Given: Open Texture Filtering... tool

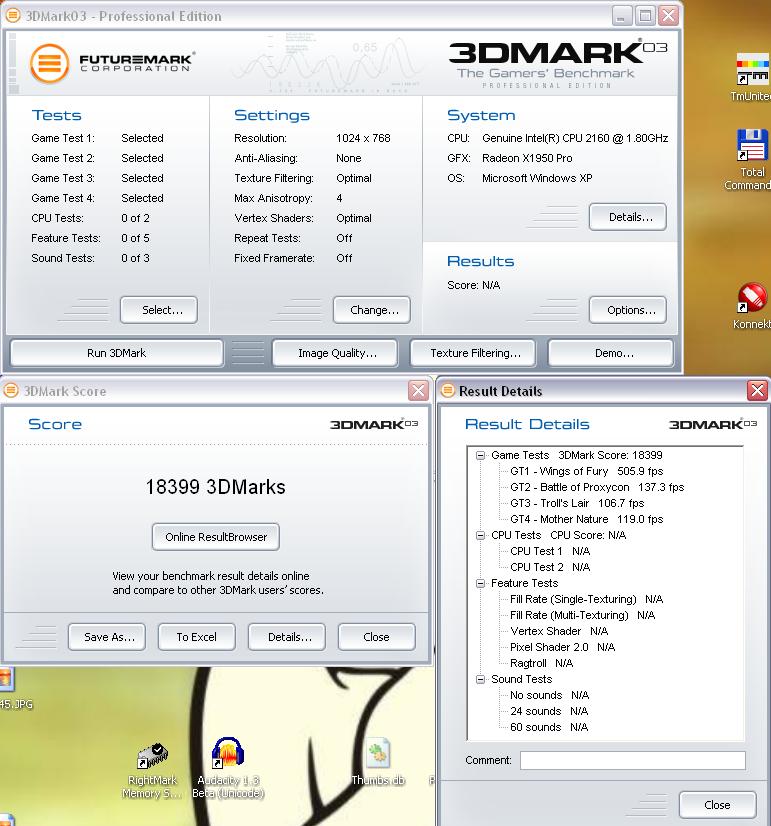Looking at the screenshot, I should point(473,353).
